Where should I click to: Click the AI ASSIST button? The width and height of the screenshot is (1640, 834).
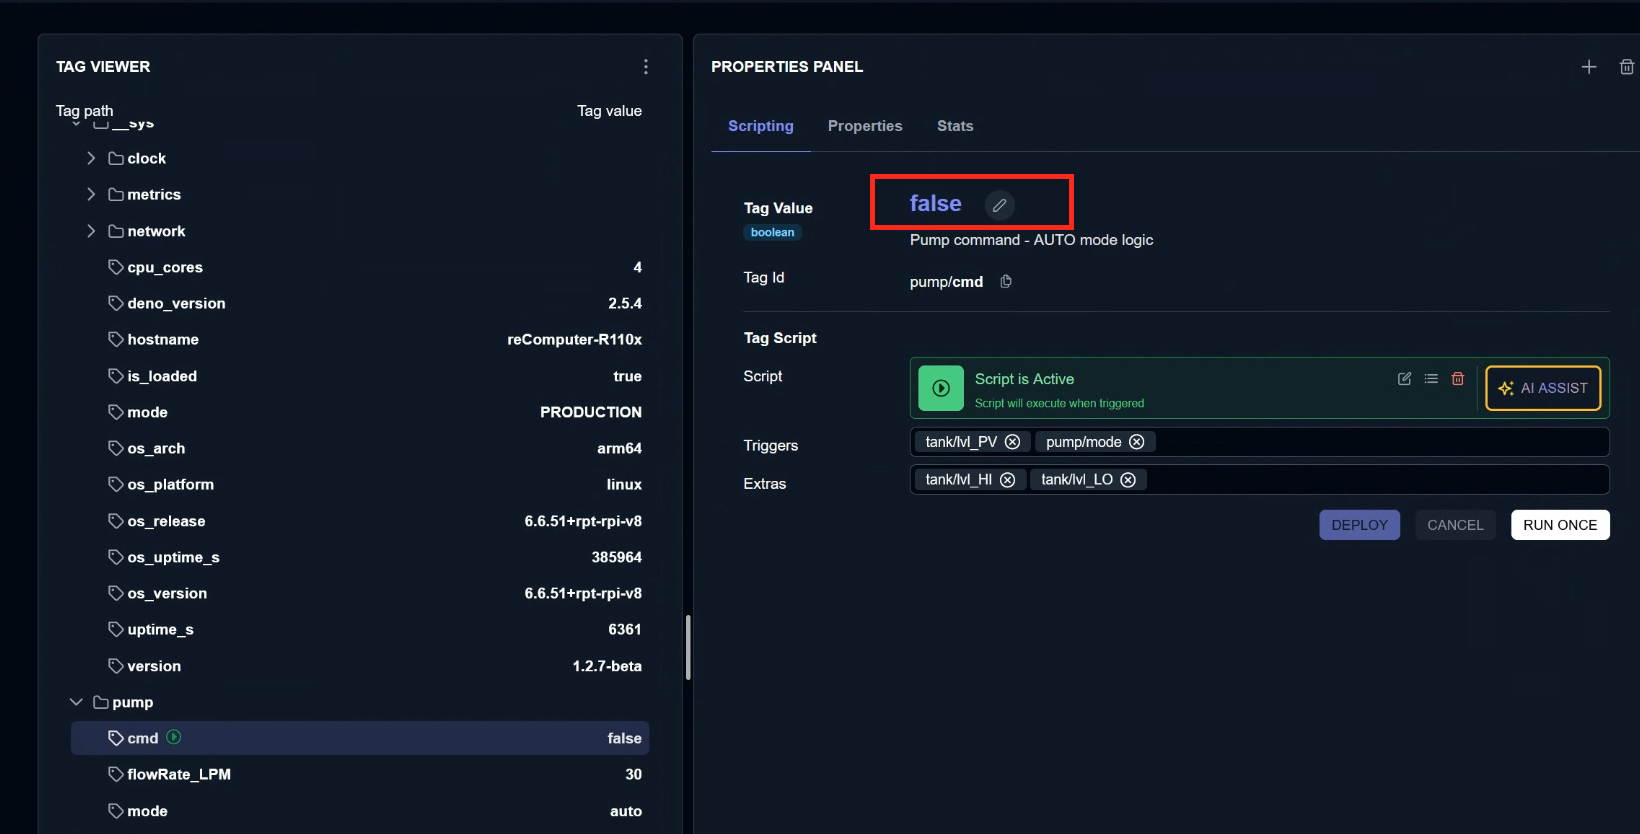[1543, 388]
